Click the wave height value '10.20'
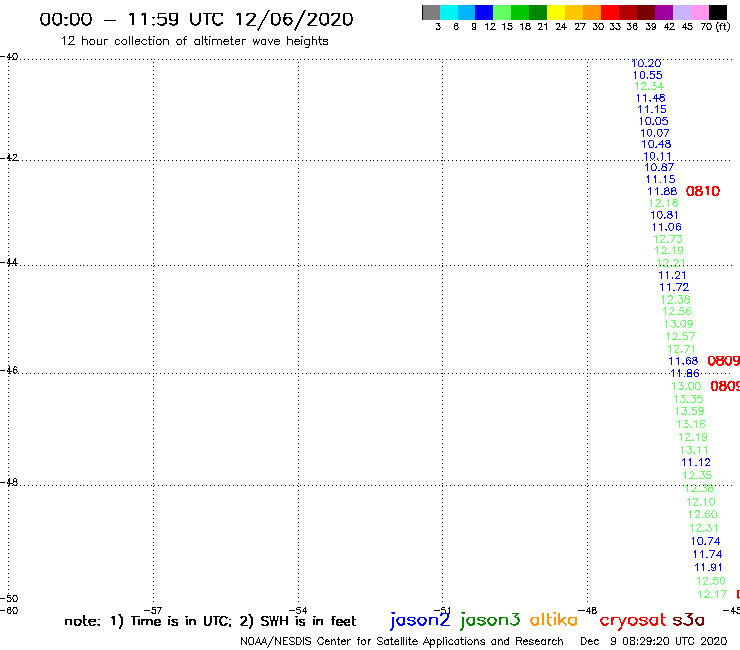 coord(646,63)
